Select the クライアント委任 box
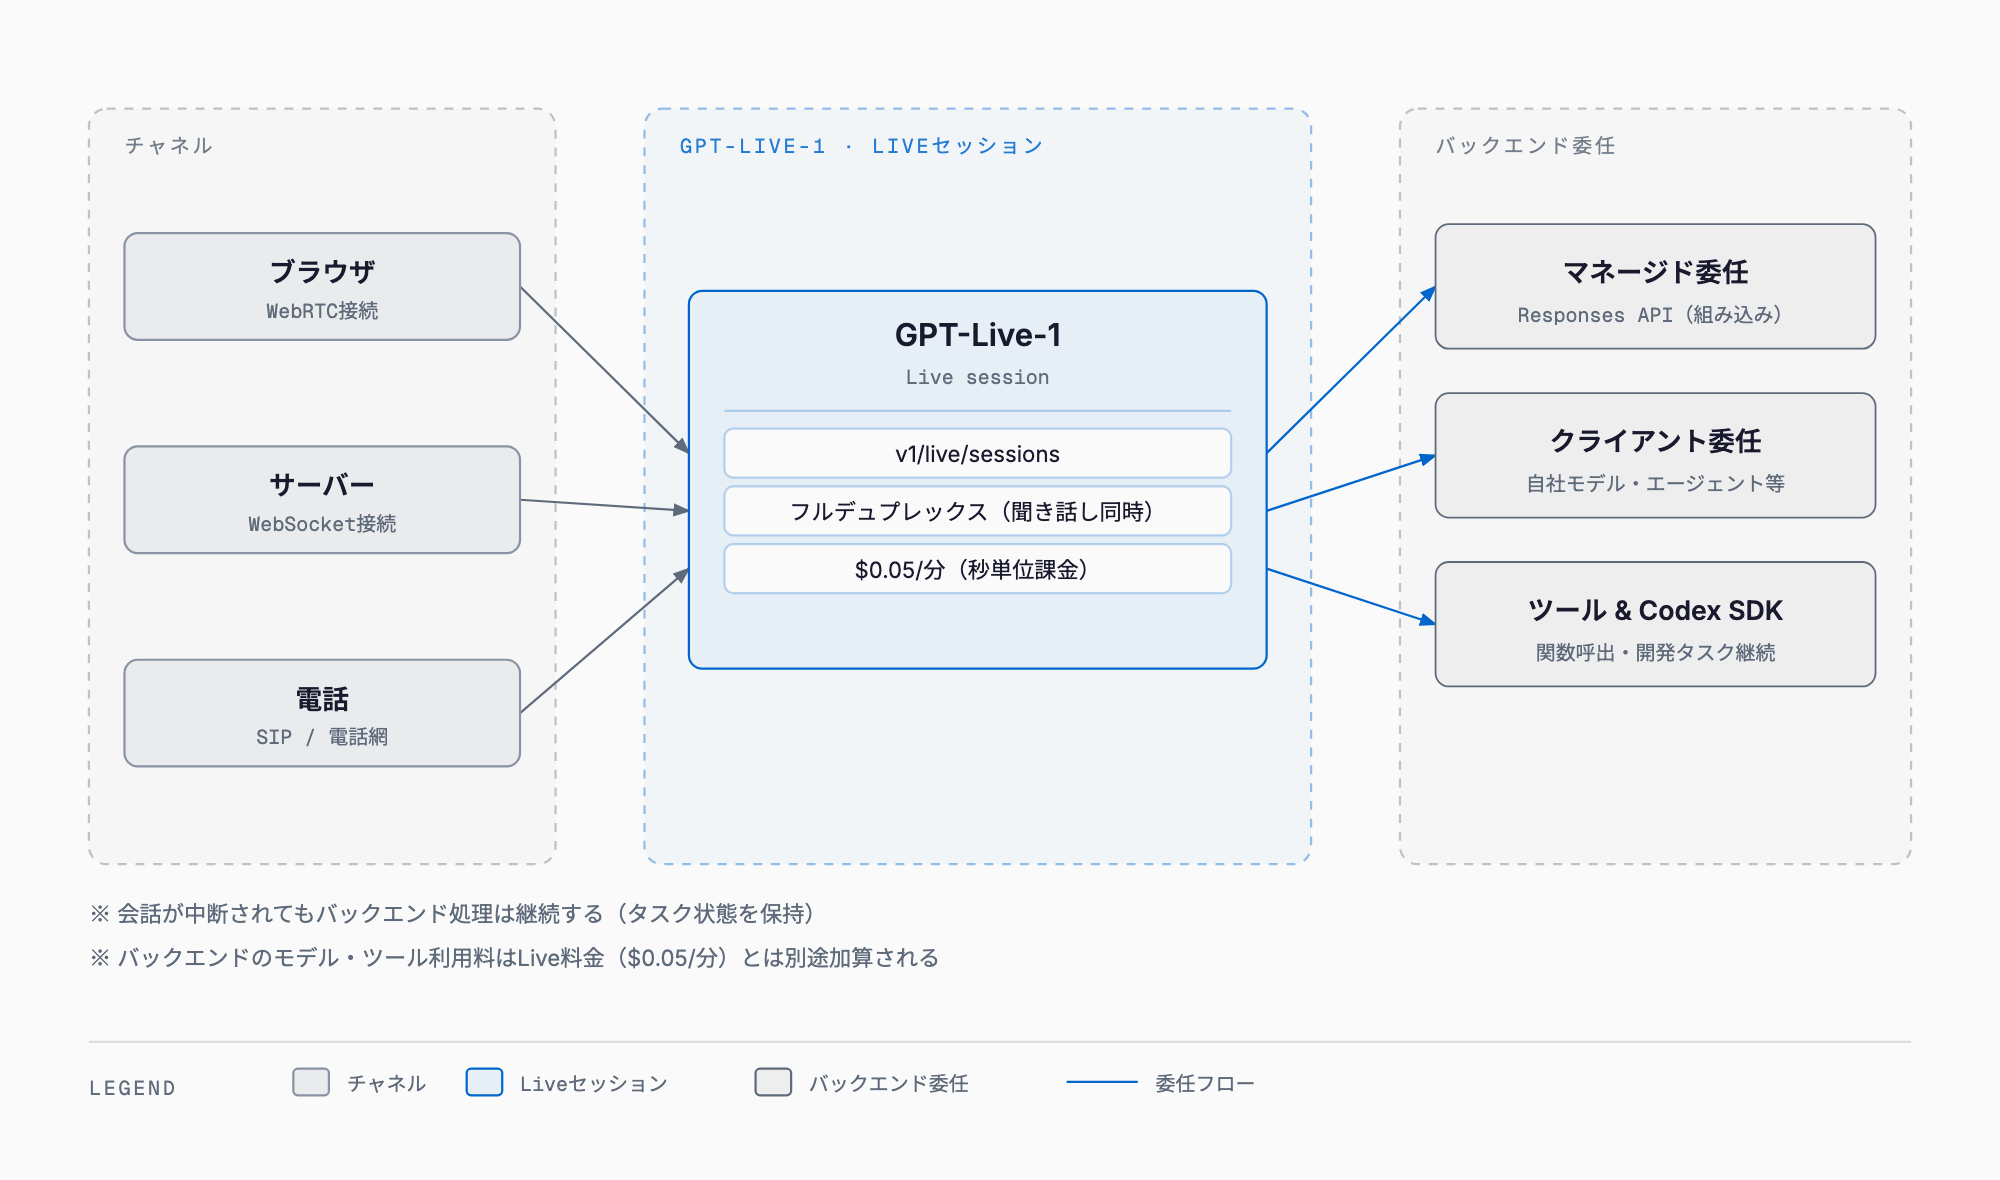This screenshot has width=2000, height=1180. click(x=1655, y=455)
